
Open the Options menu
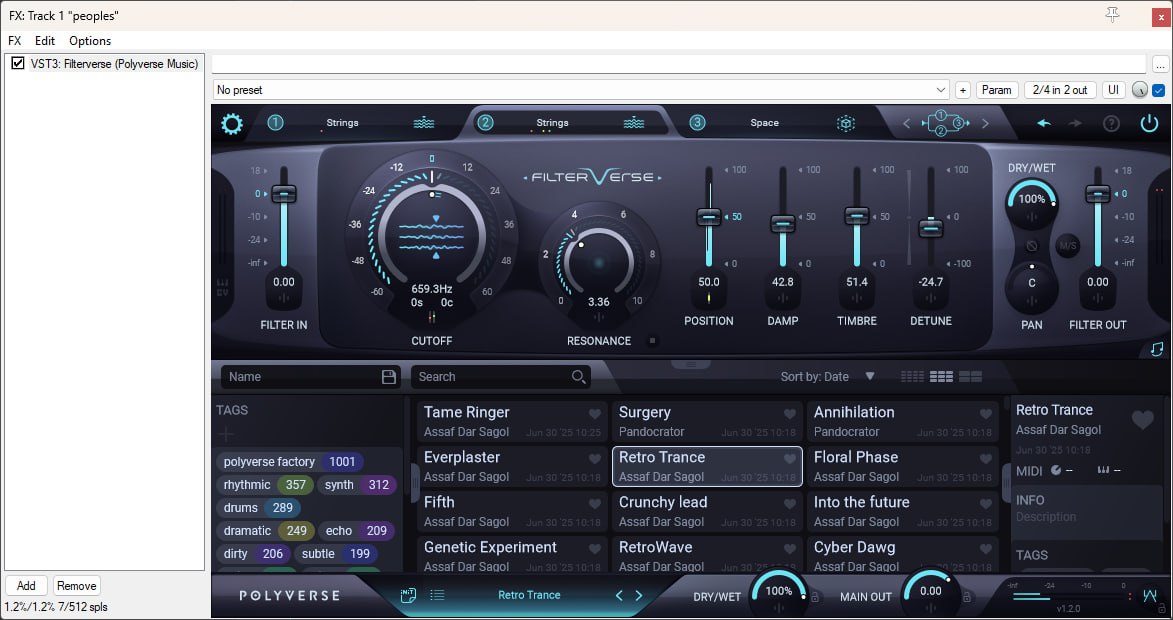click(x=90, y=40)
